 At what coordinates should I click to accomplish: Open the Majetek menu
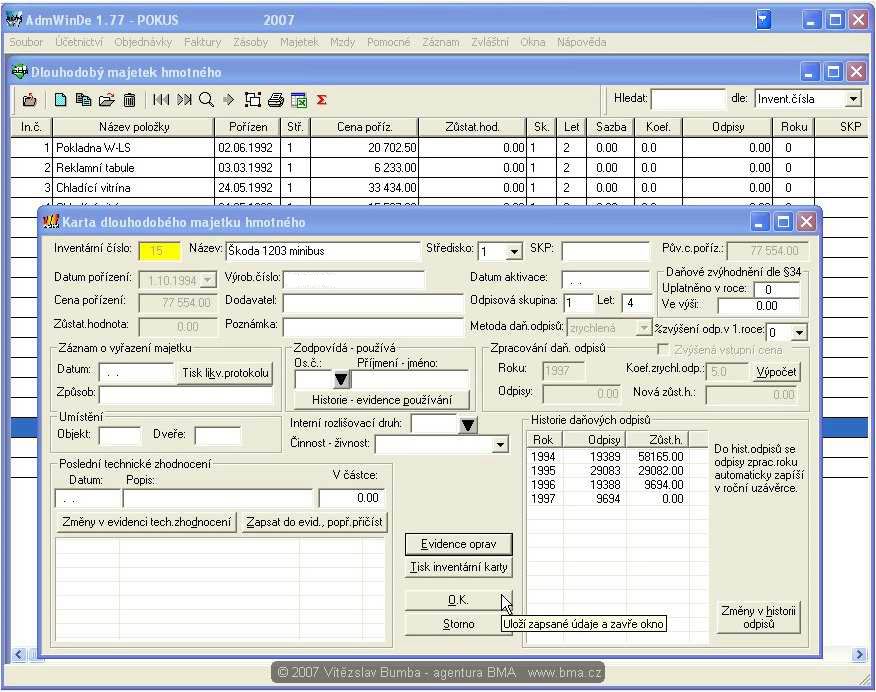click(299, 42)
